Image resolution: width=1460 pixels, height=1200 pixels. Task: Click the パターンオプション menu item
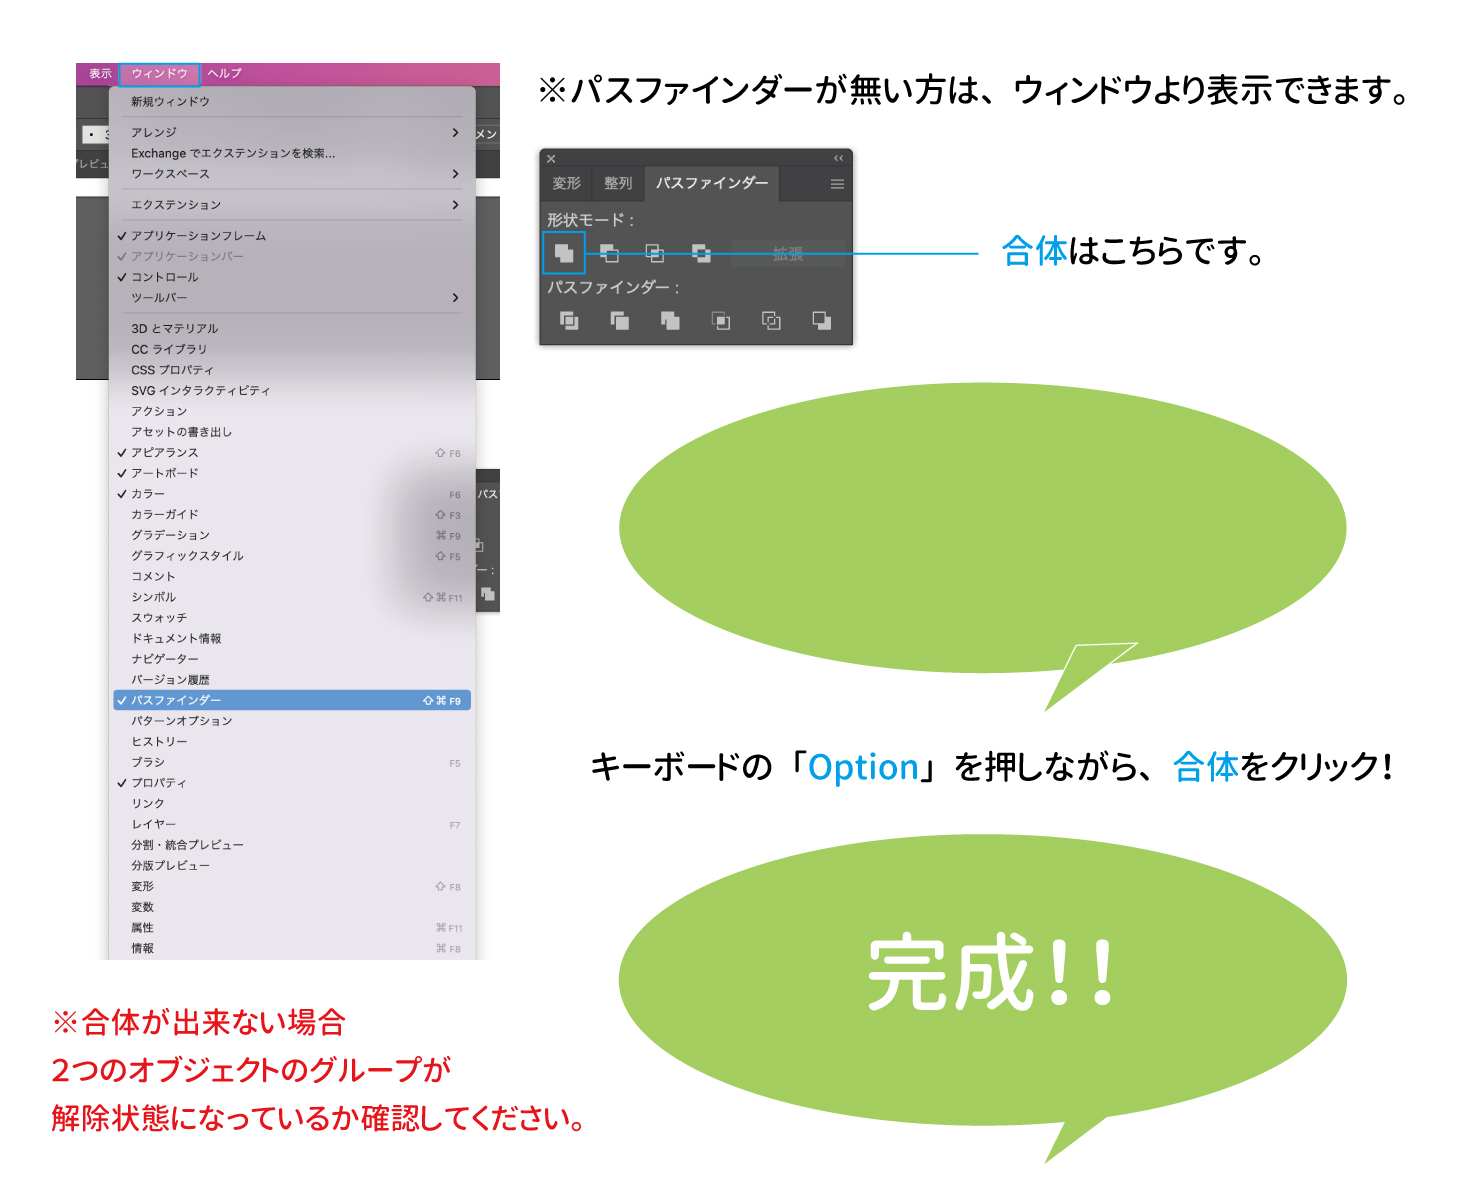(292, 721)
